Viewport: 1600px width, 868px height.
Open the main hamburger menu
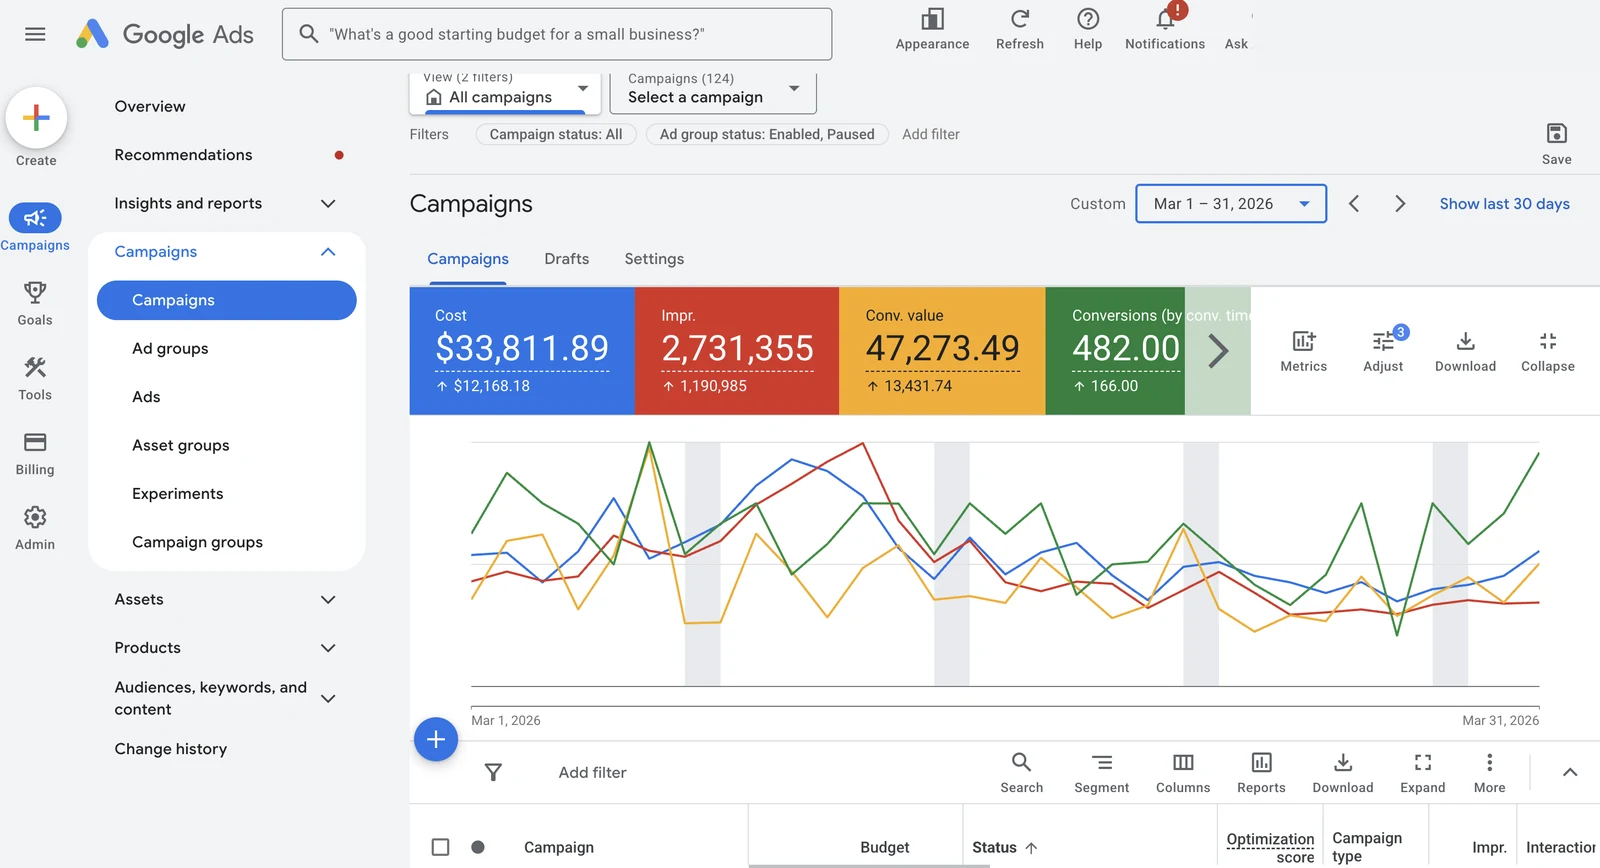(35, 34)
